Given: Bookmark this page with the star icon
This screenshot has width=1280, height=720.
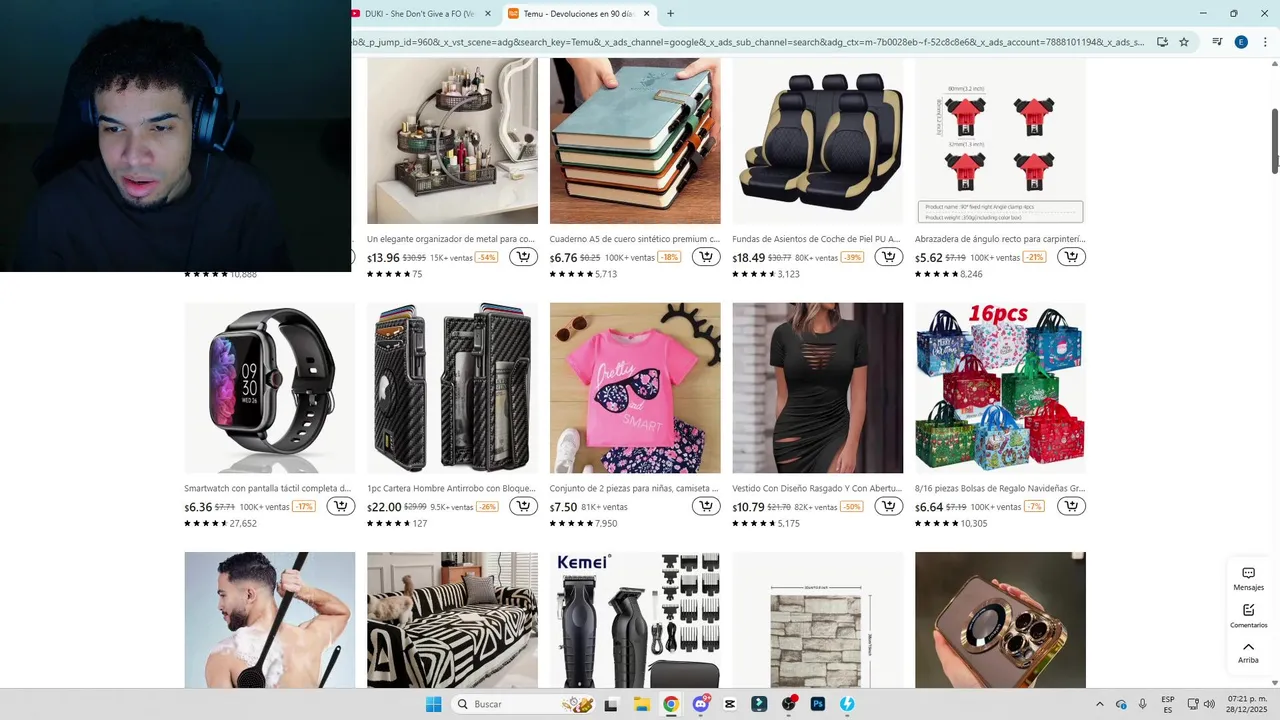Looking at the screenshot, I should (x=1184, y=42).
